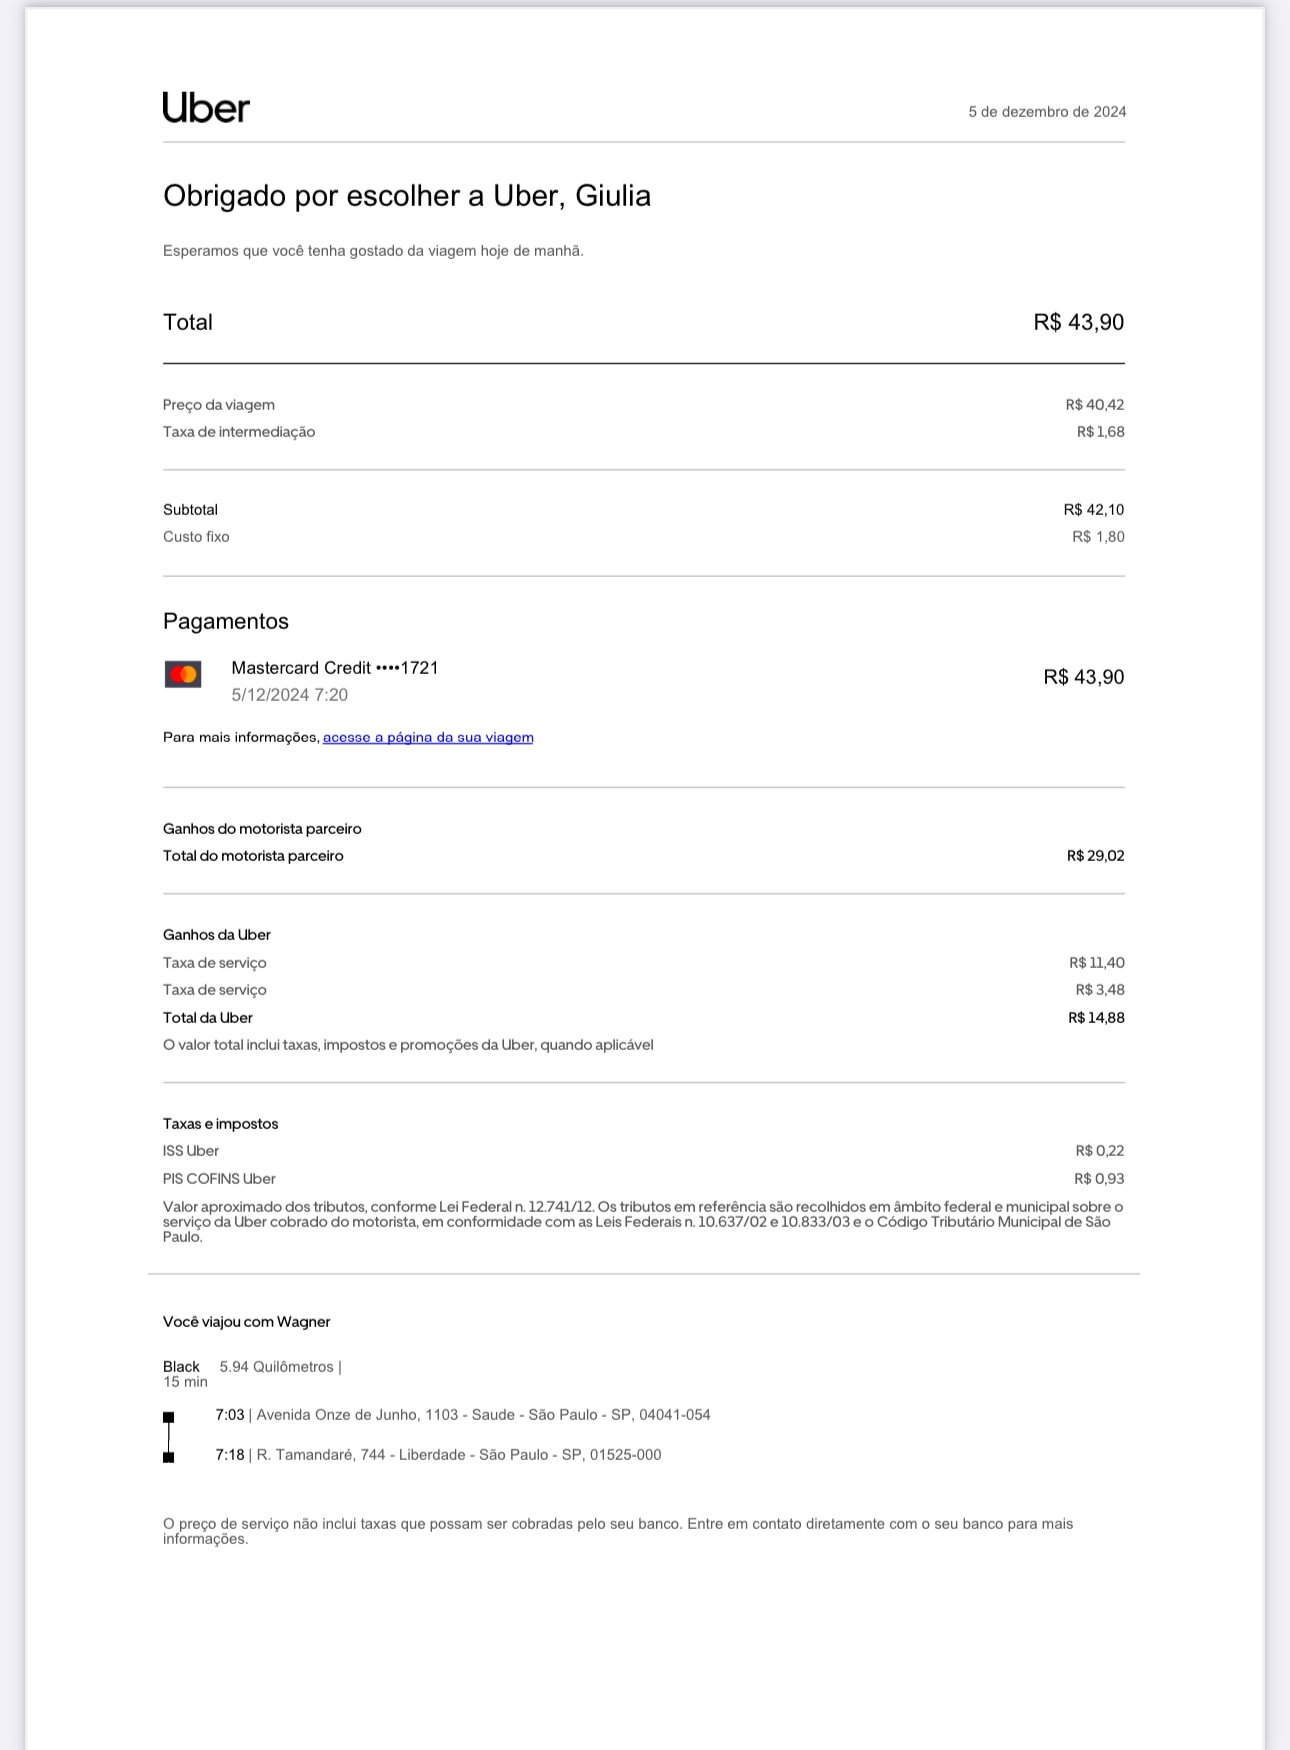Open the "acesse a página da sua viagem" link
This screenshot has height=1750, width=1290.
coord(428,738)
